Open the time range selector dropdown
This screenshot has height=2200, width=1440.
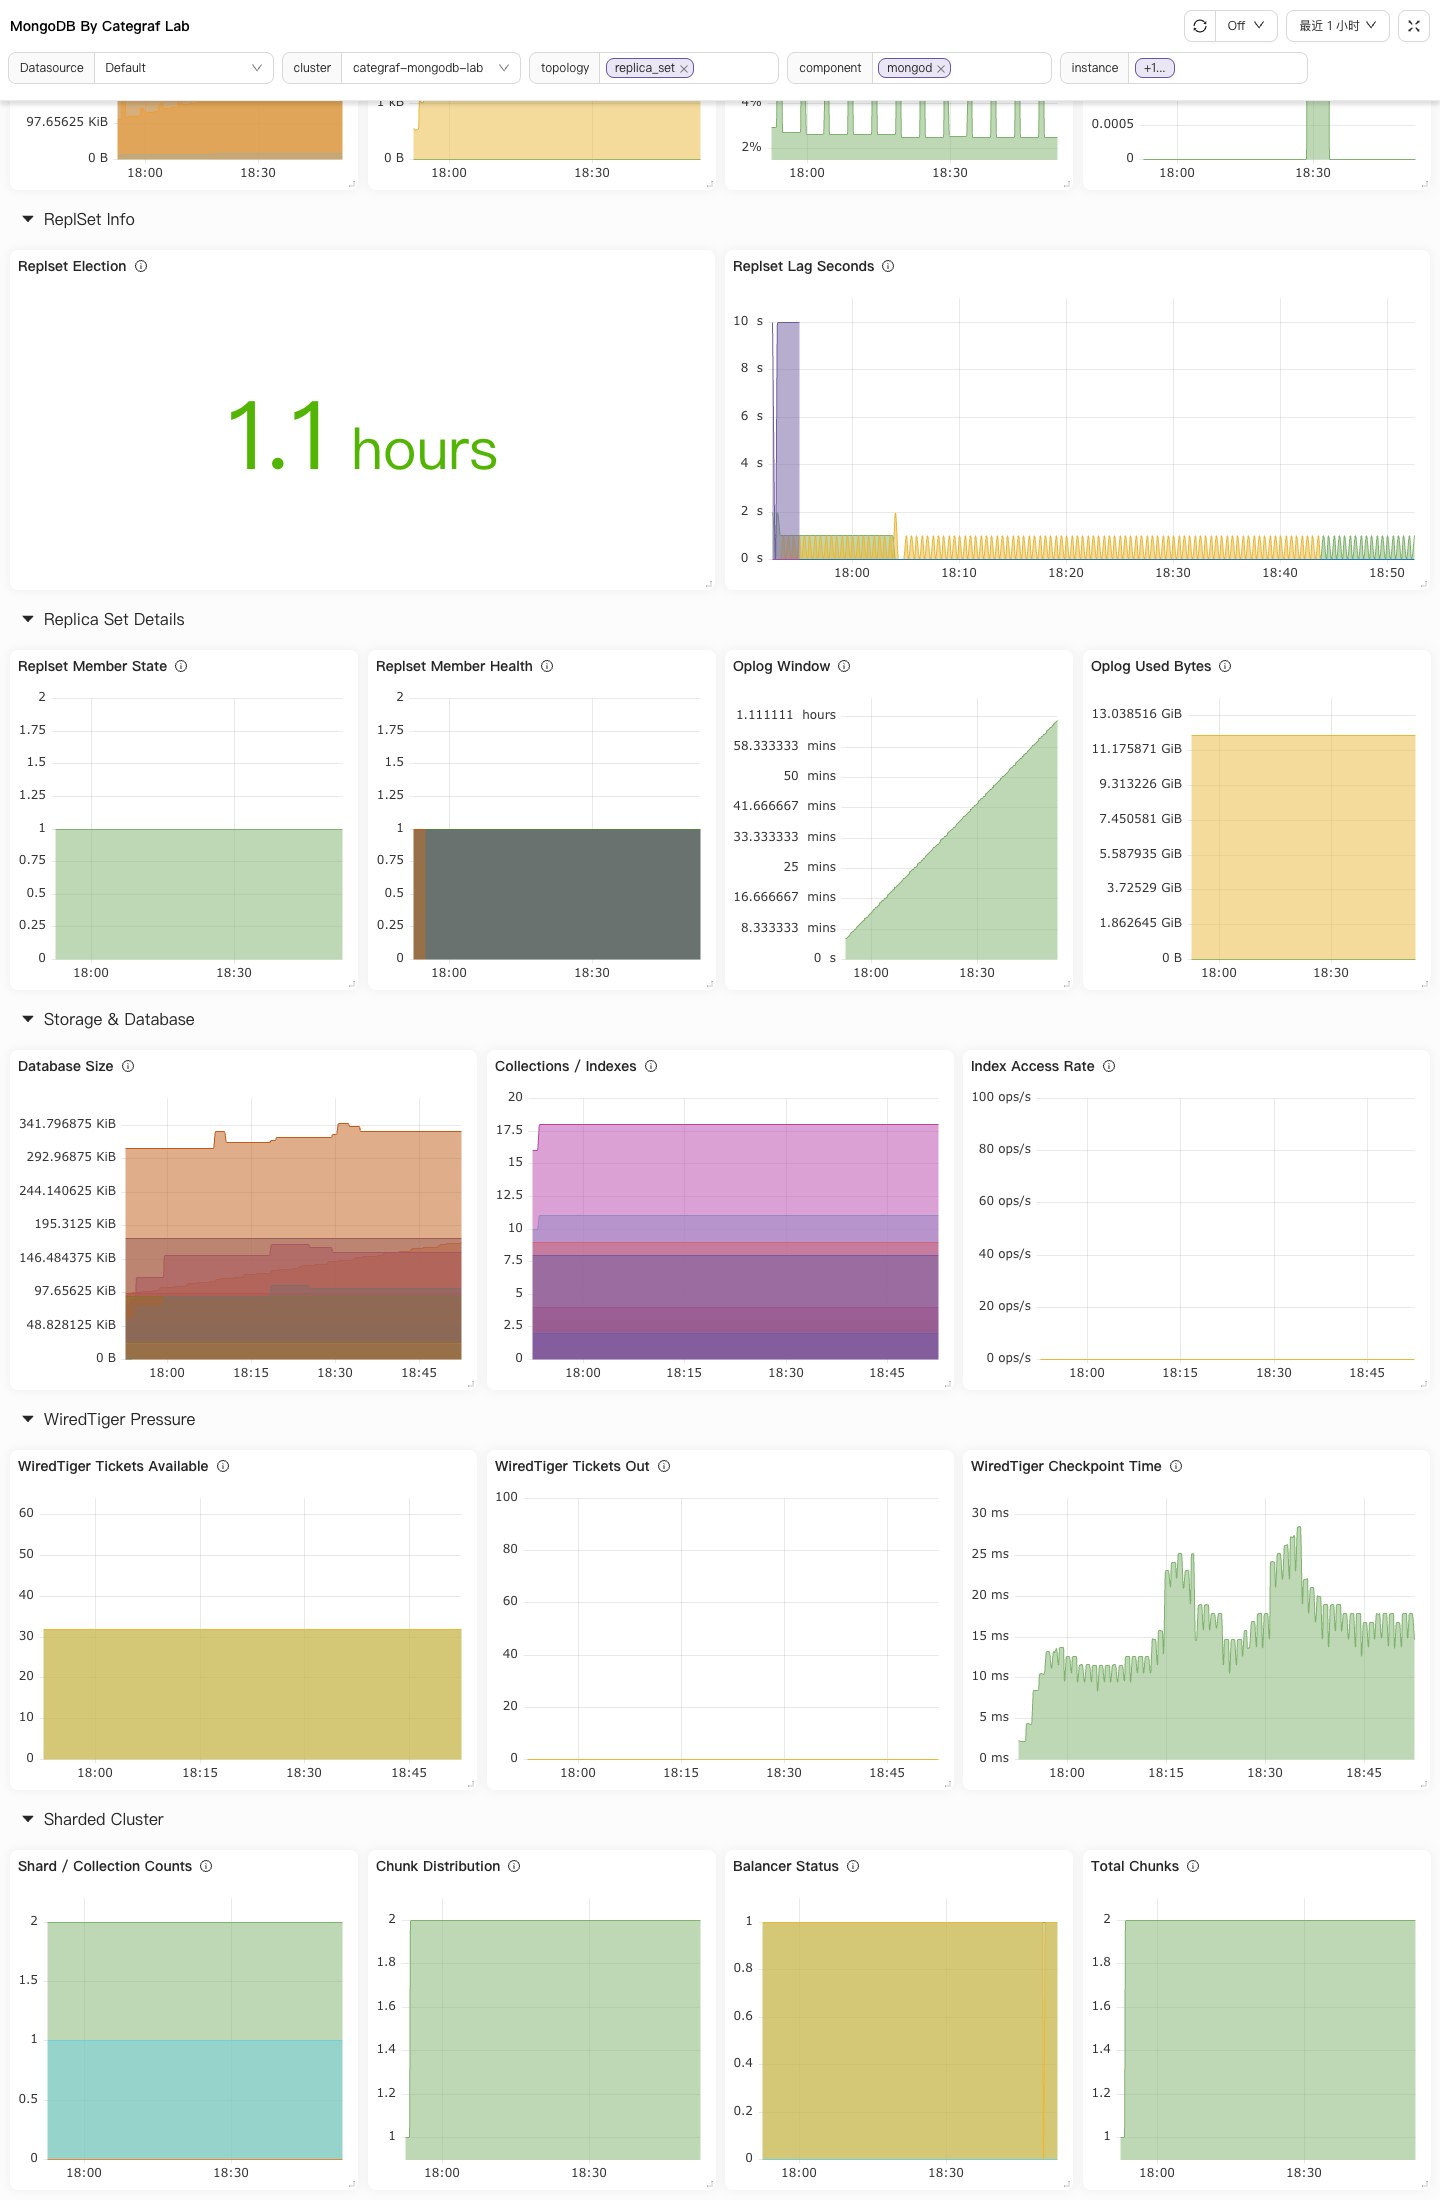pos(1338,26)
